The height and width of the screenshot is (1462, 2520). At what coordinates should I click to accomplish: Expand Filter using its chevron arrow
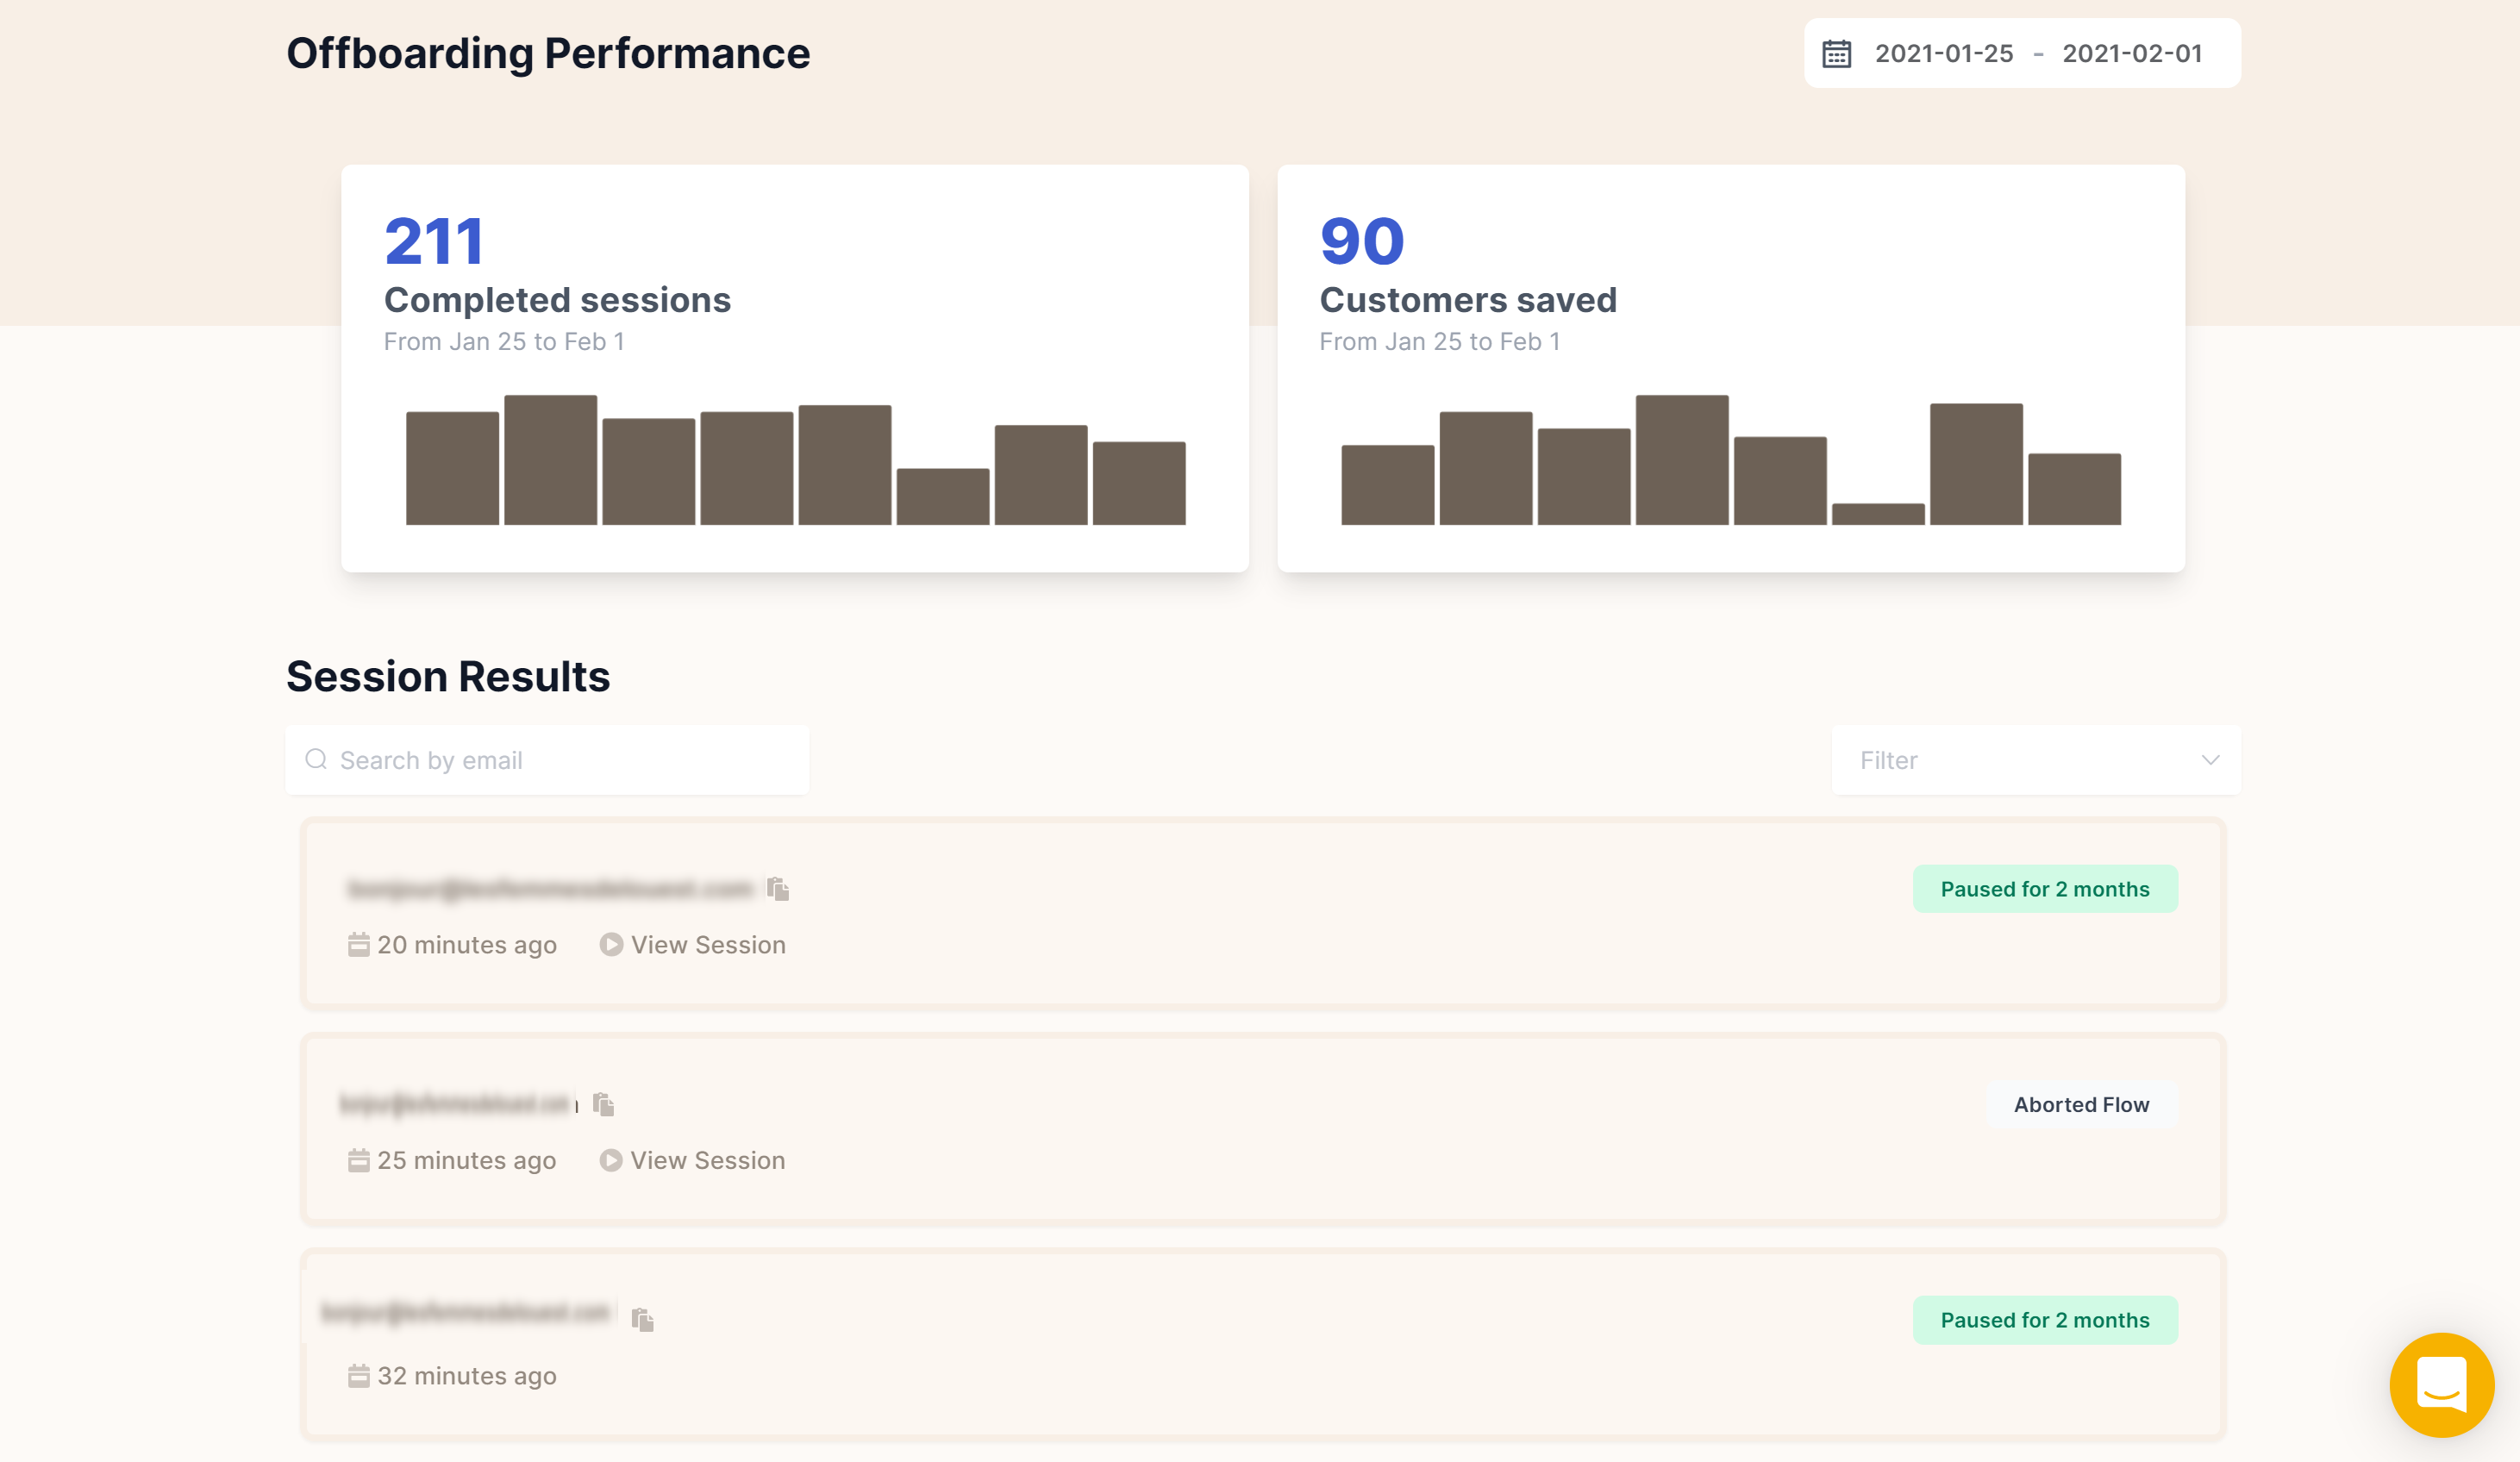2210,760
